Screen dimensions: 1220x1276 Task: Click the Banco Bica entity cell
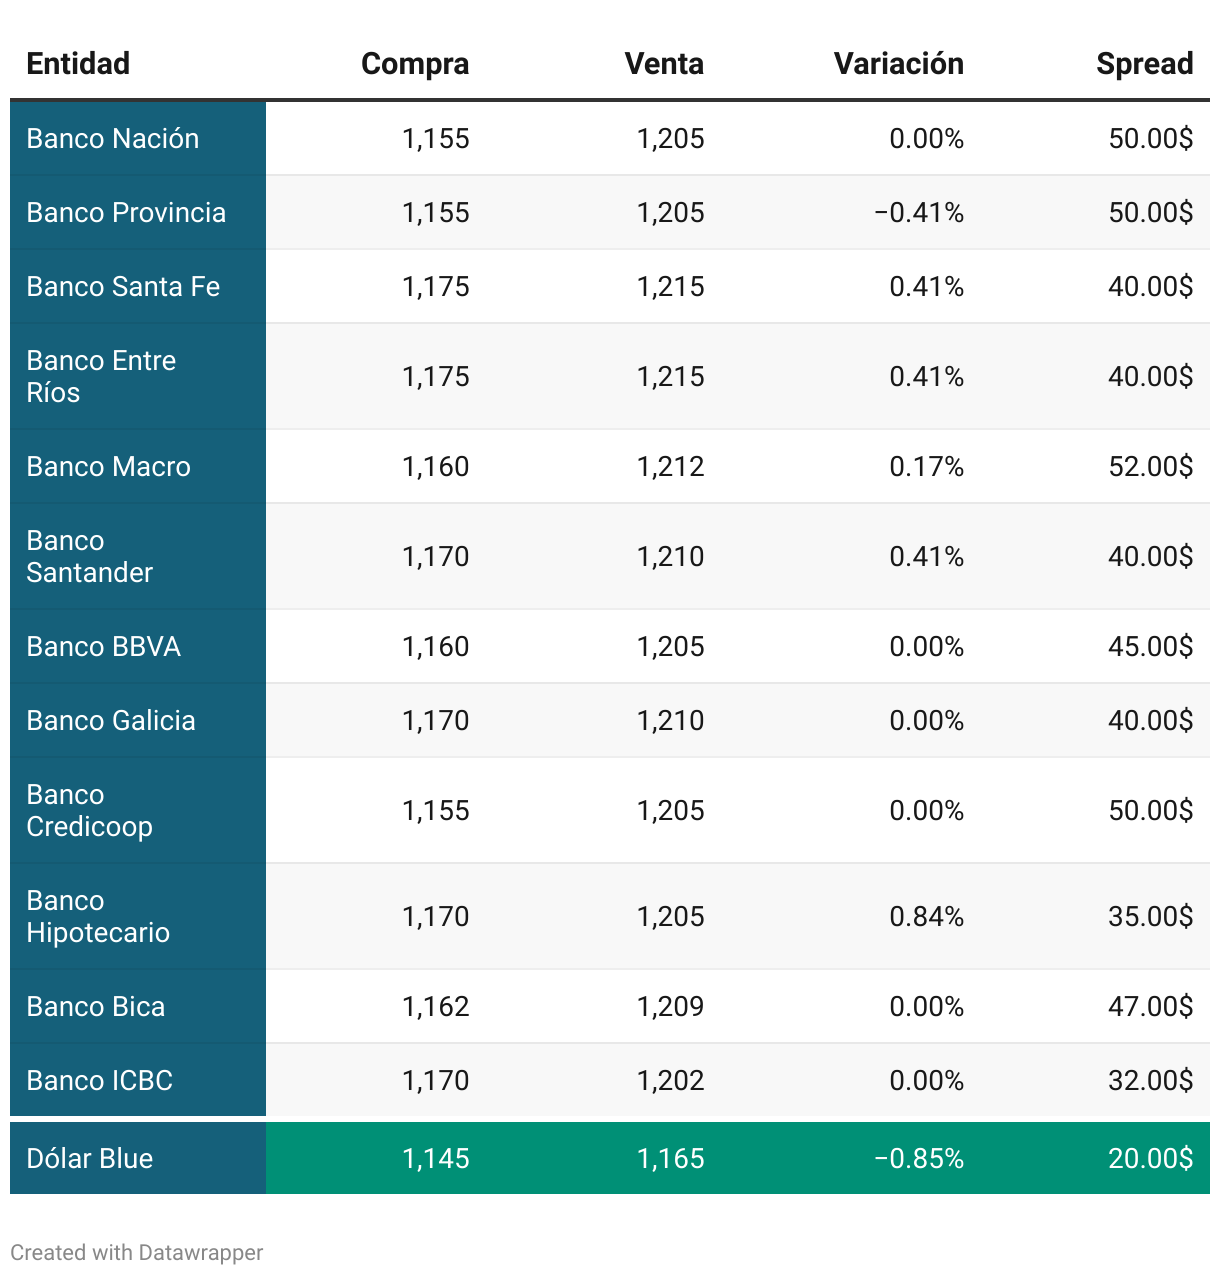pos(96,1007)
